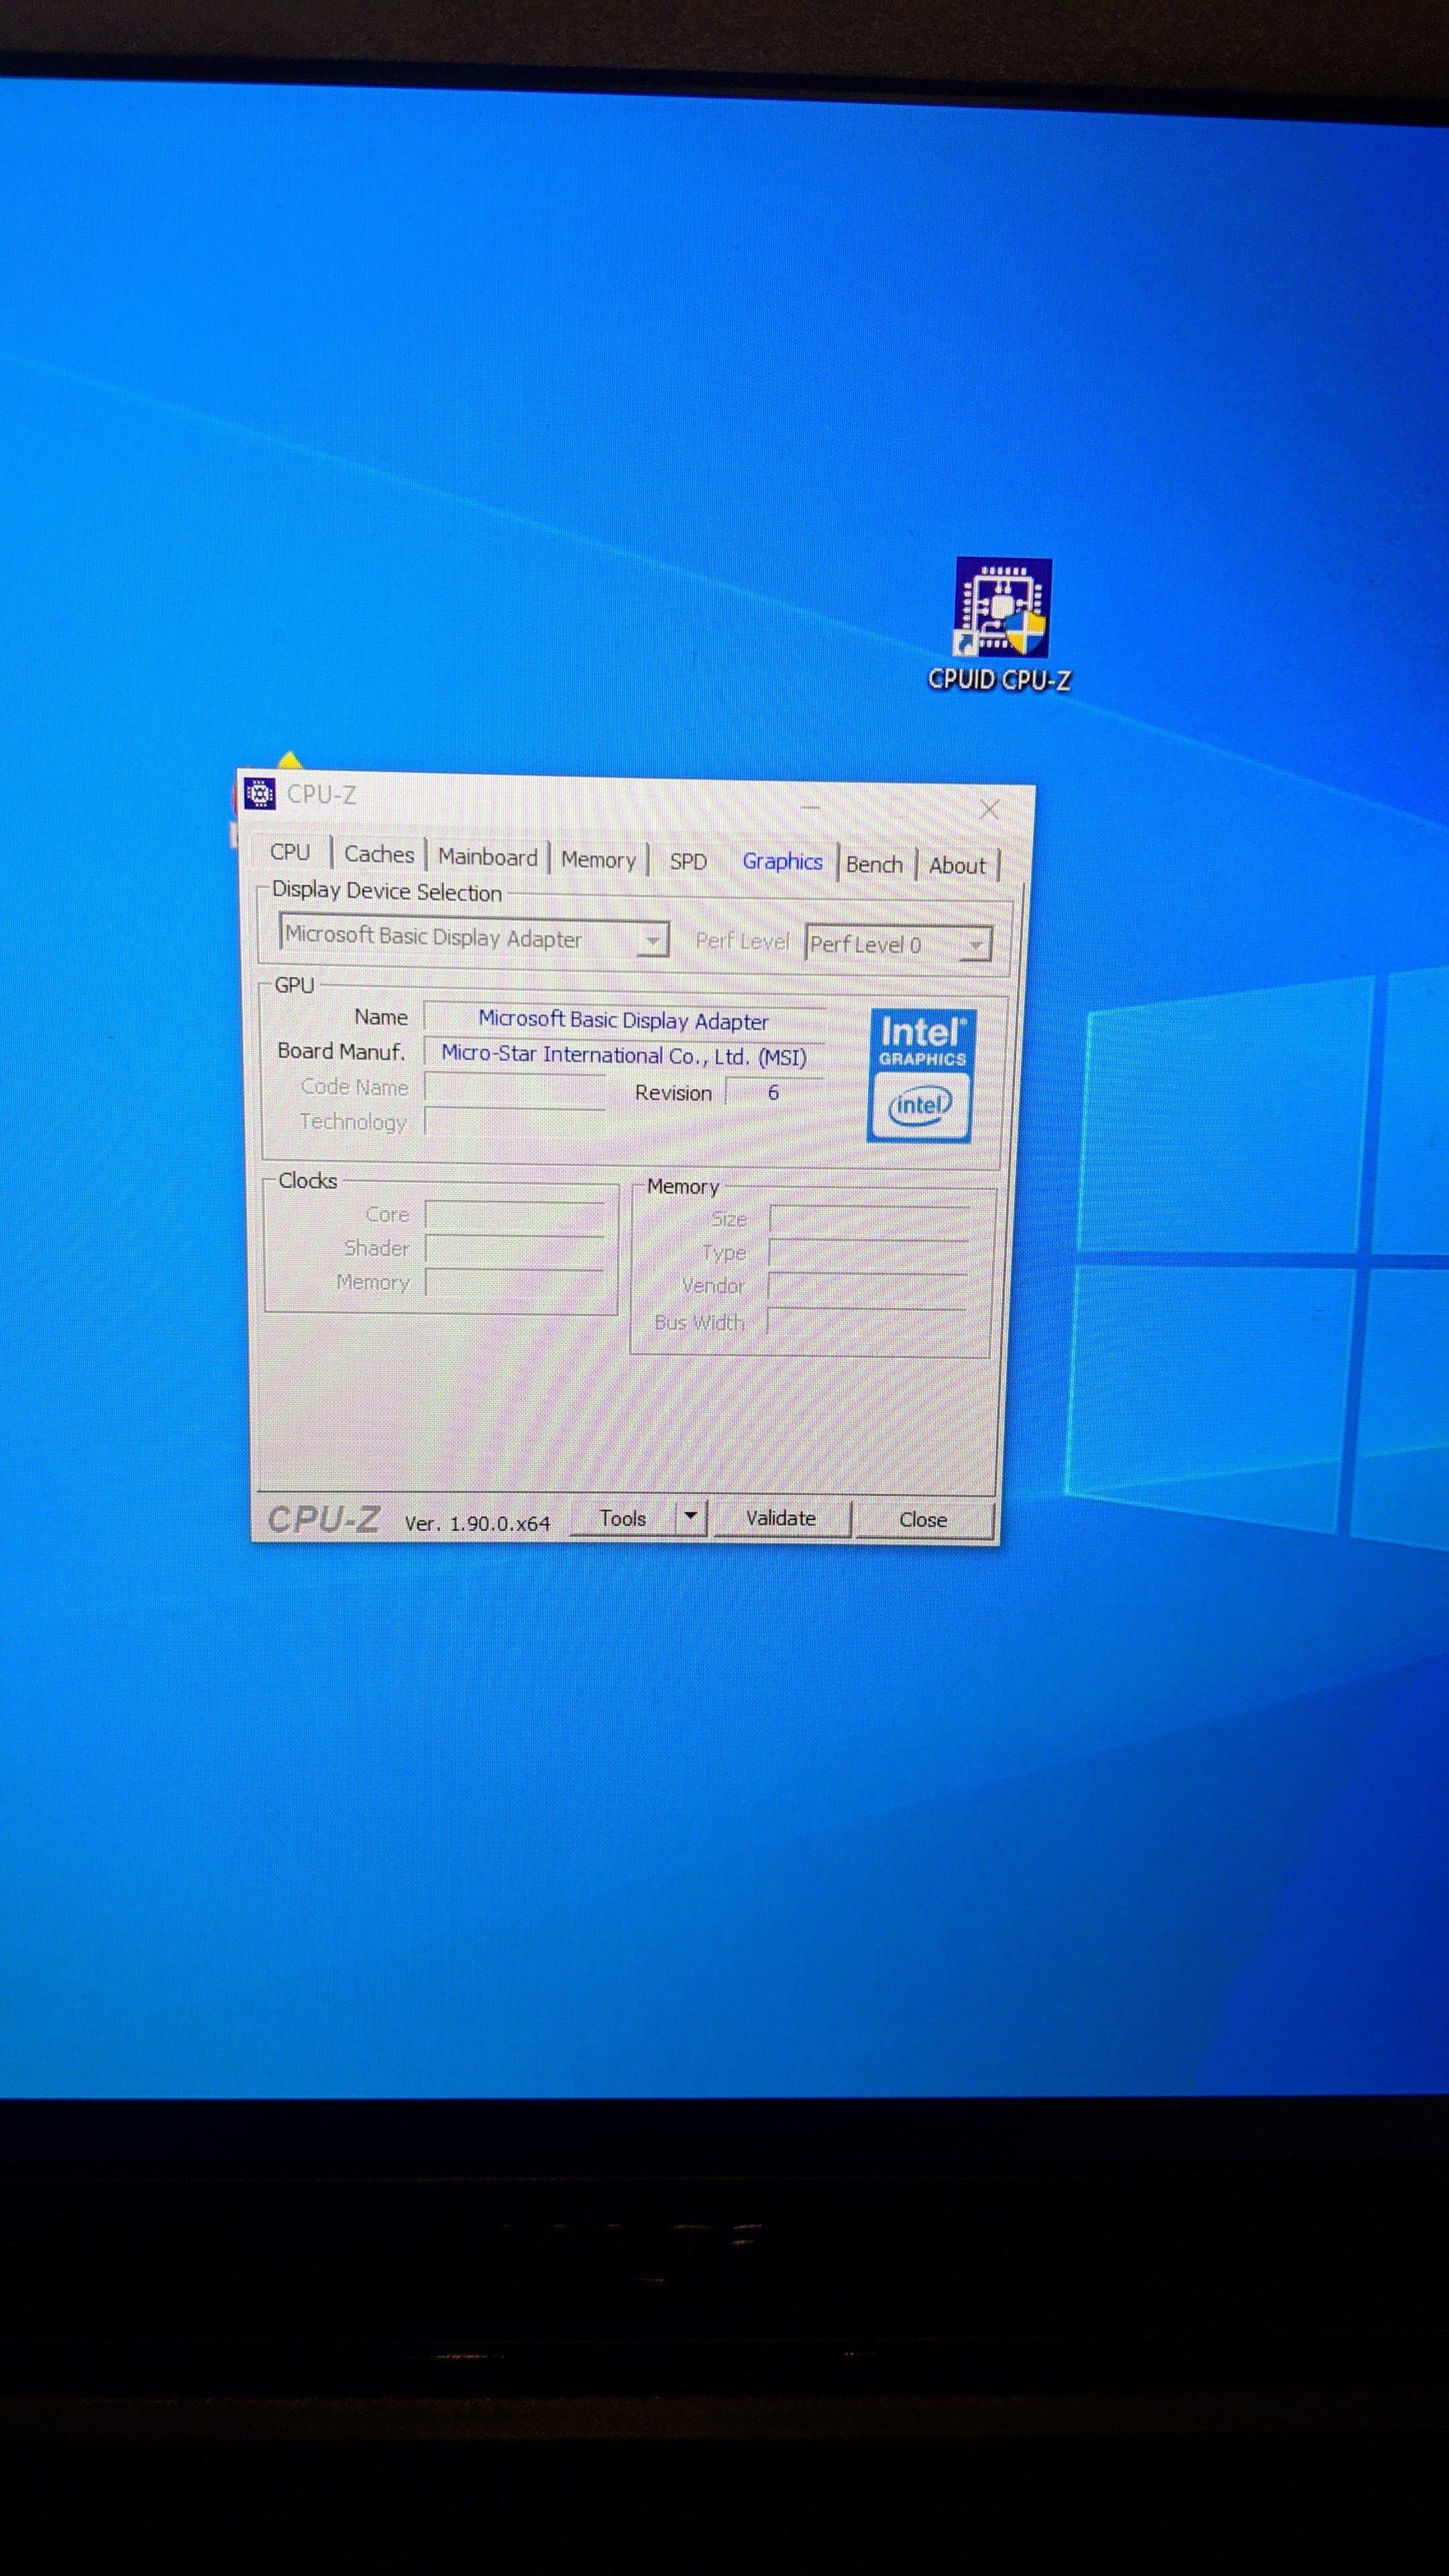Click the Display Device Selection label
The height and width of the screenshot is (2576, 1449).
[387, 891]
